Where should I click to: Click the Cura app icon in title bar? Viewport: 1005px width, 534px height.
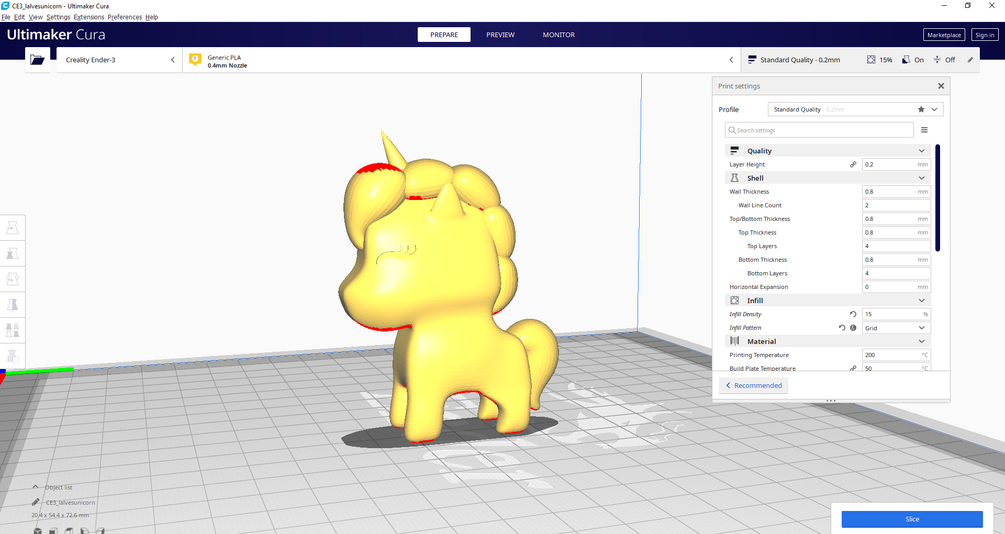[6, 5]
